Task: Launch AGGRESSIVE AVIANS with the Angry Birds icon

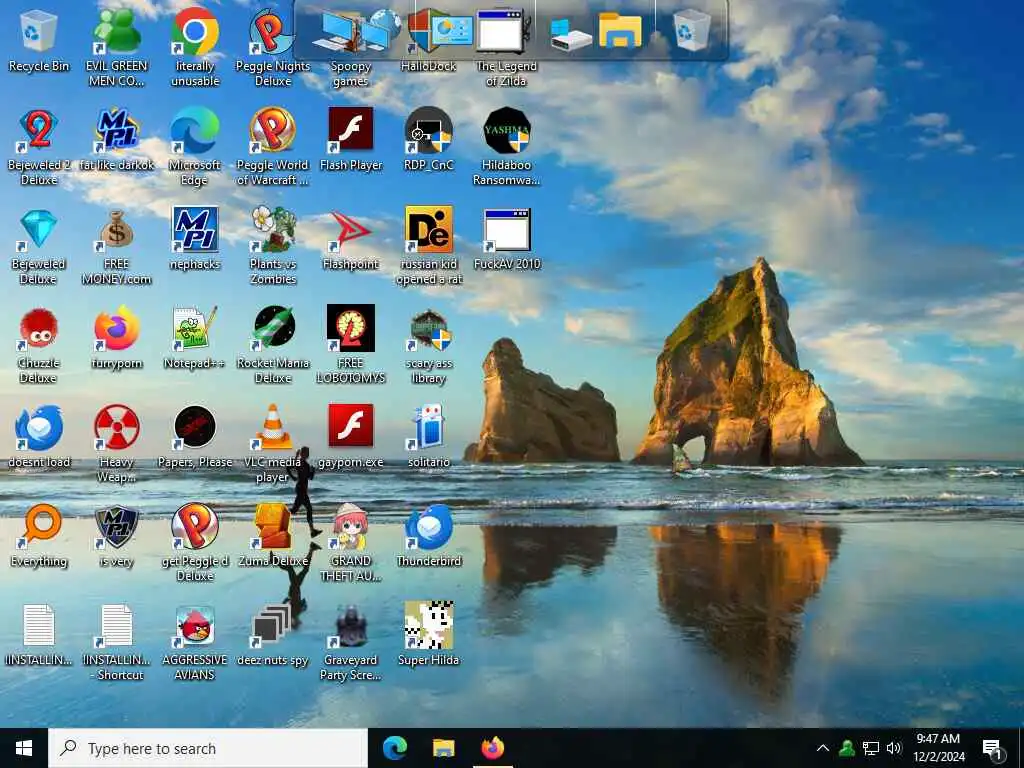Action: [195, 643]
